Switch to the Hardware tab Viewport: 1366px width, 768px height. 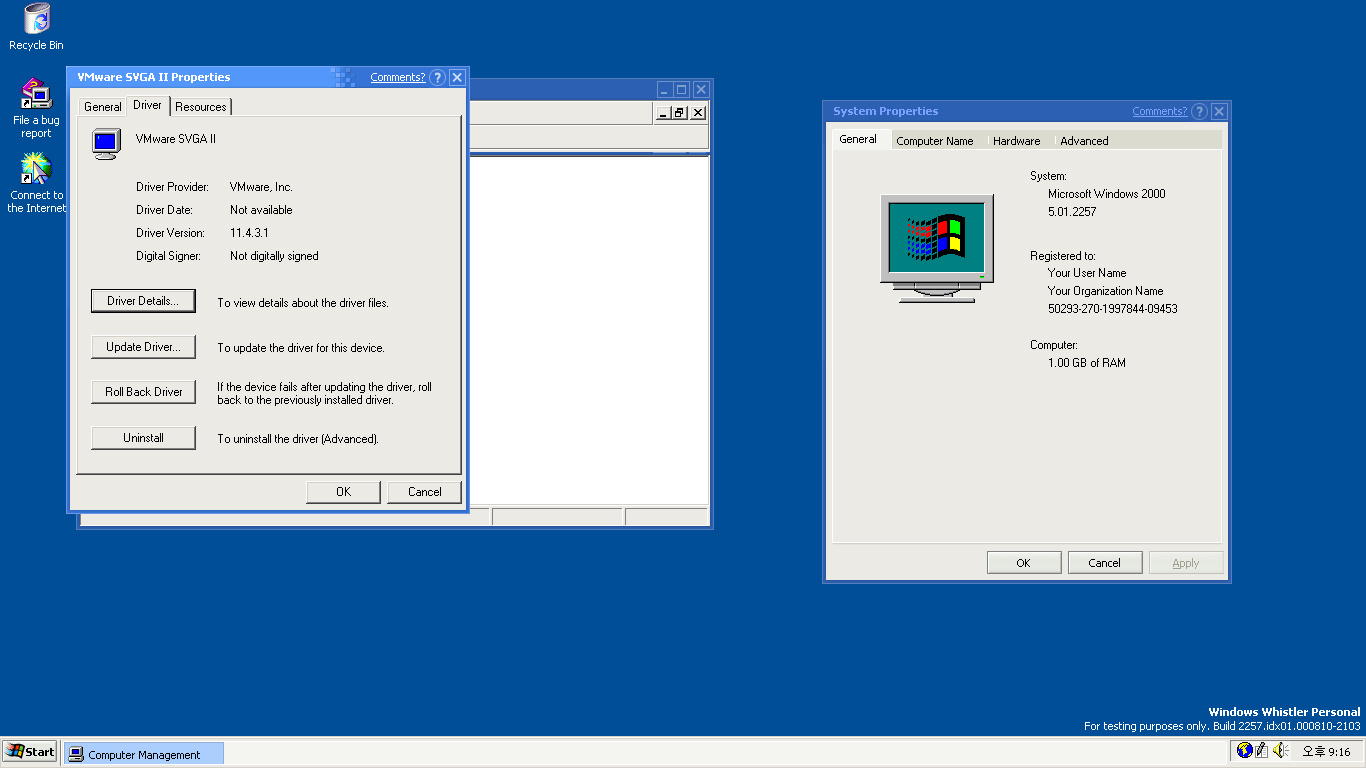[x=1017, y=141]
